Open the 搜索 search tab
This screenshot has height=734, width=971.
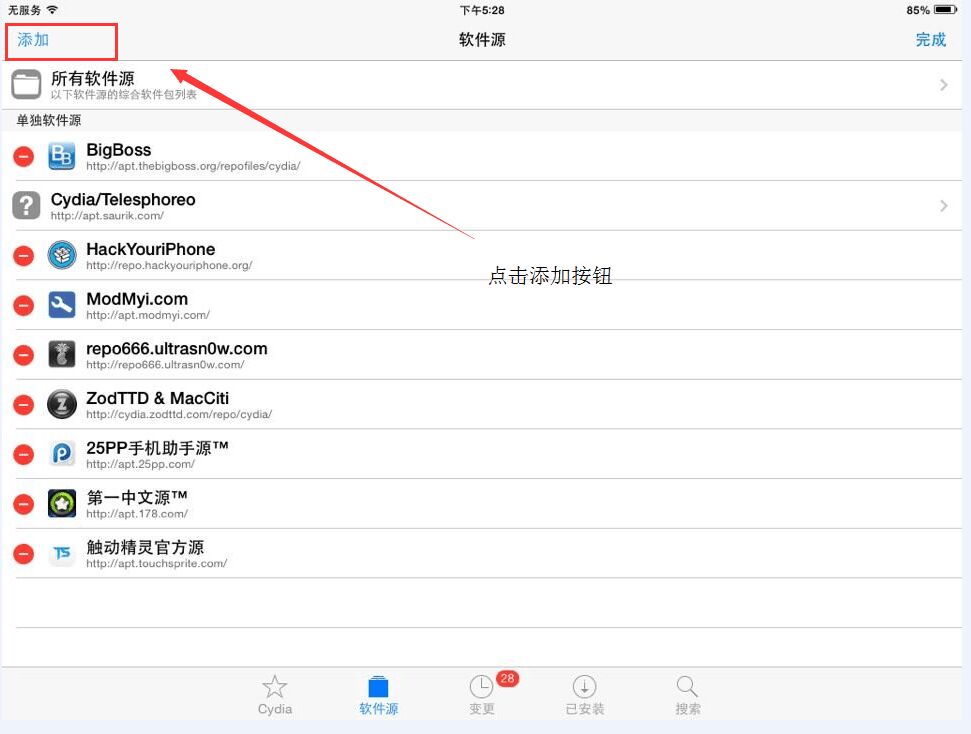[687, 695]
